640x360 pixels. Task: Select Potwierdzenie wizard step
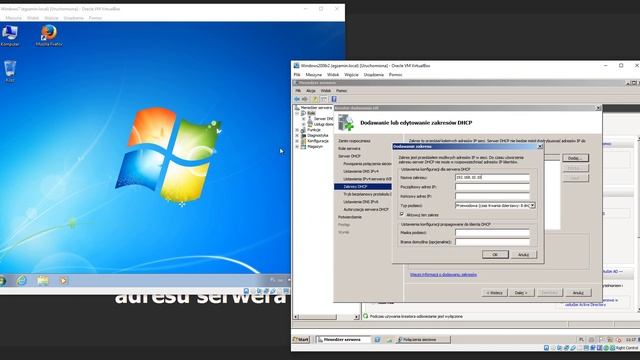(350, 217)
